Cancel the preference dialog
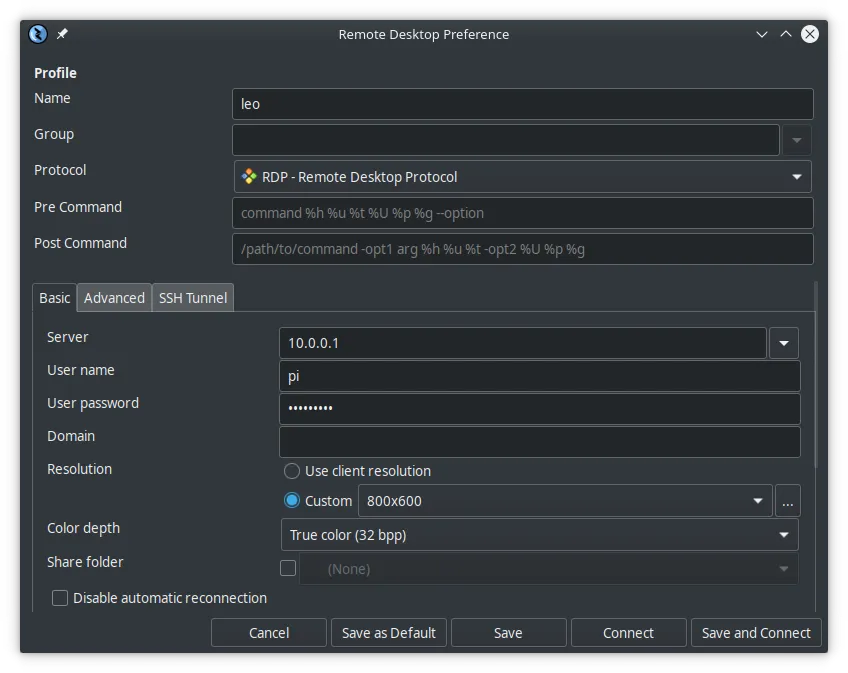848x673 pixels. (x=268, y=632)
